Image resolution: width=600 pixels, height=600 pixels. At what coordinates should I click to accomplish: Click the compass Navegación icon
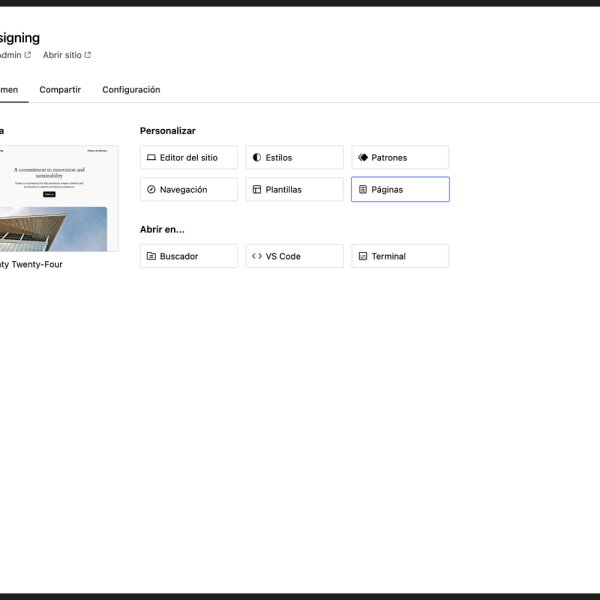(151, 189)
